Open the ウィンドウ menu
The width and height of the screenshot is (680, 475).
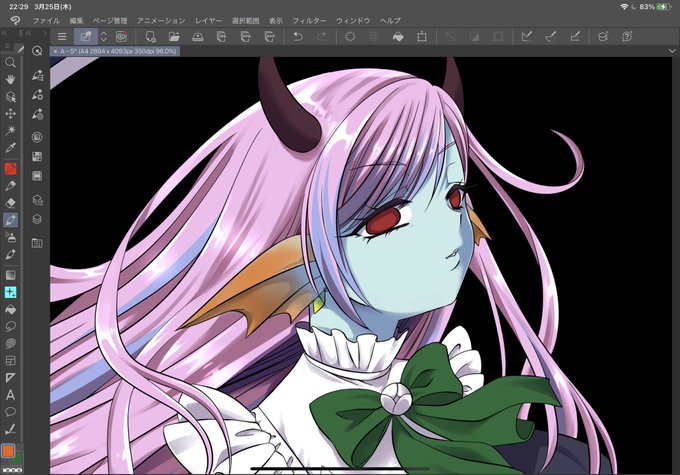[353, 20]
